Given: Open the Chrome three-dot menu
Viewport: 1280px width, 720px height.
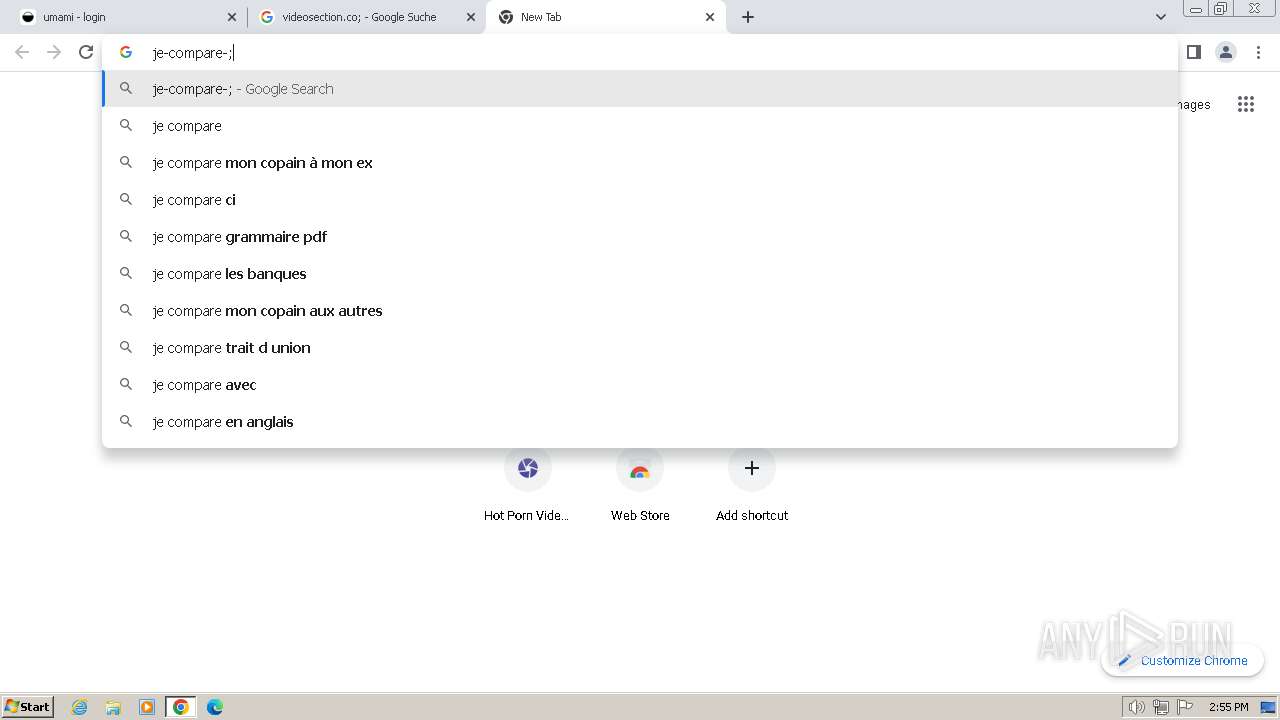Looking at the screenshot, I should click(x=1258, y=52).
